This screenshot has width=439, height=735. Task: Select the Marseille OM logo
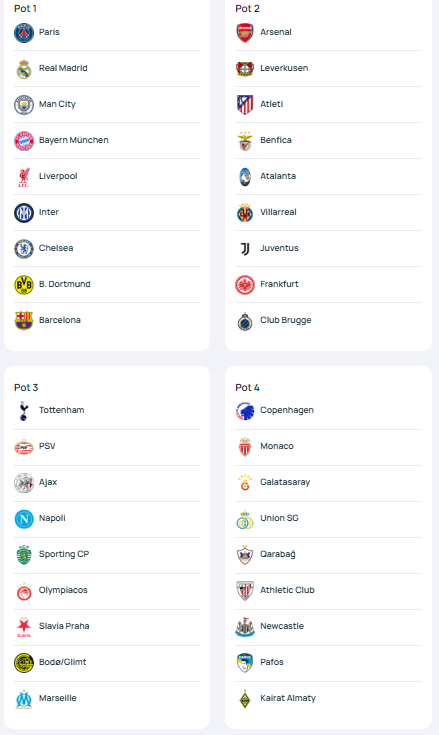24,699
